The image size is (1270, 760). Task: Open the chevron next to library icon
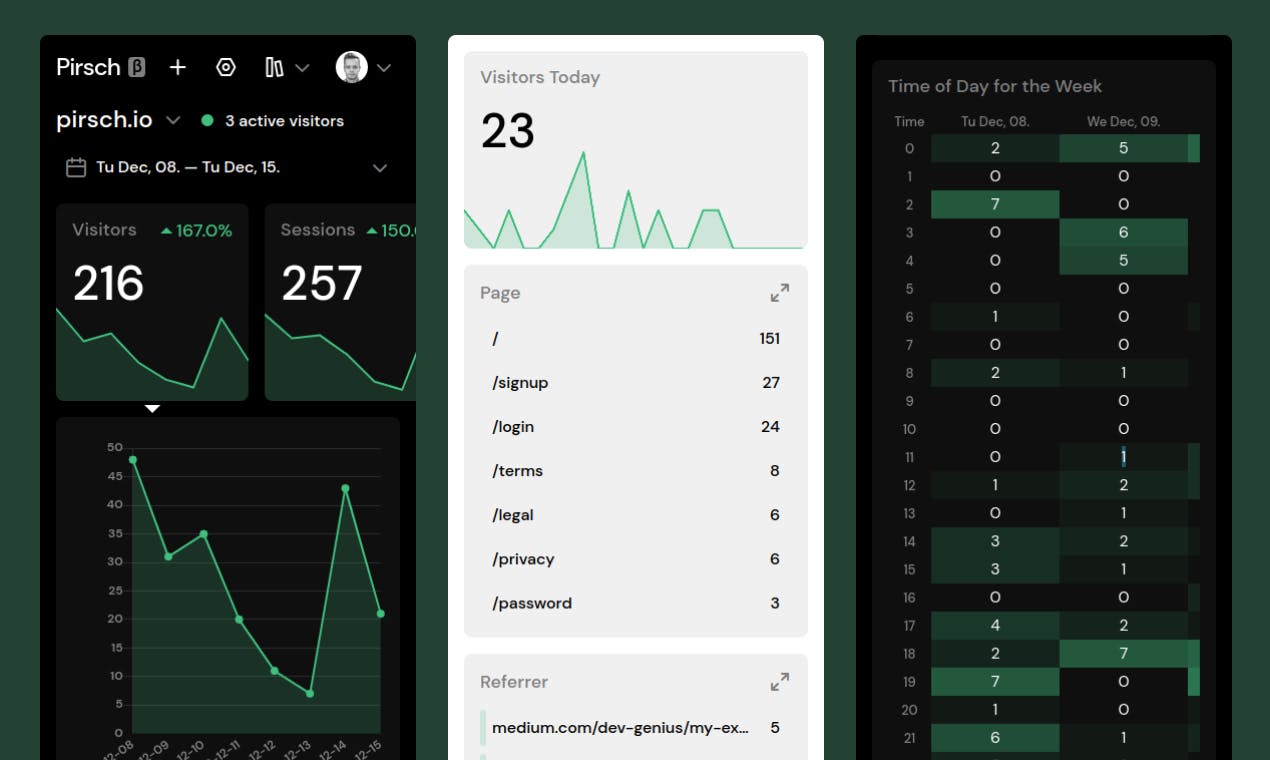point(302,68)
